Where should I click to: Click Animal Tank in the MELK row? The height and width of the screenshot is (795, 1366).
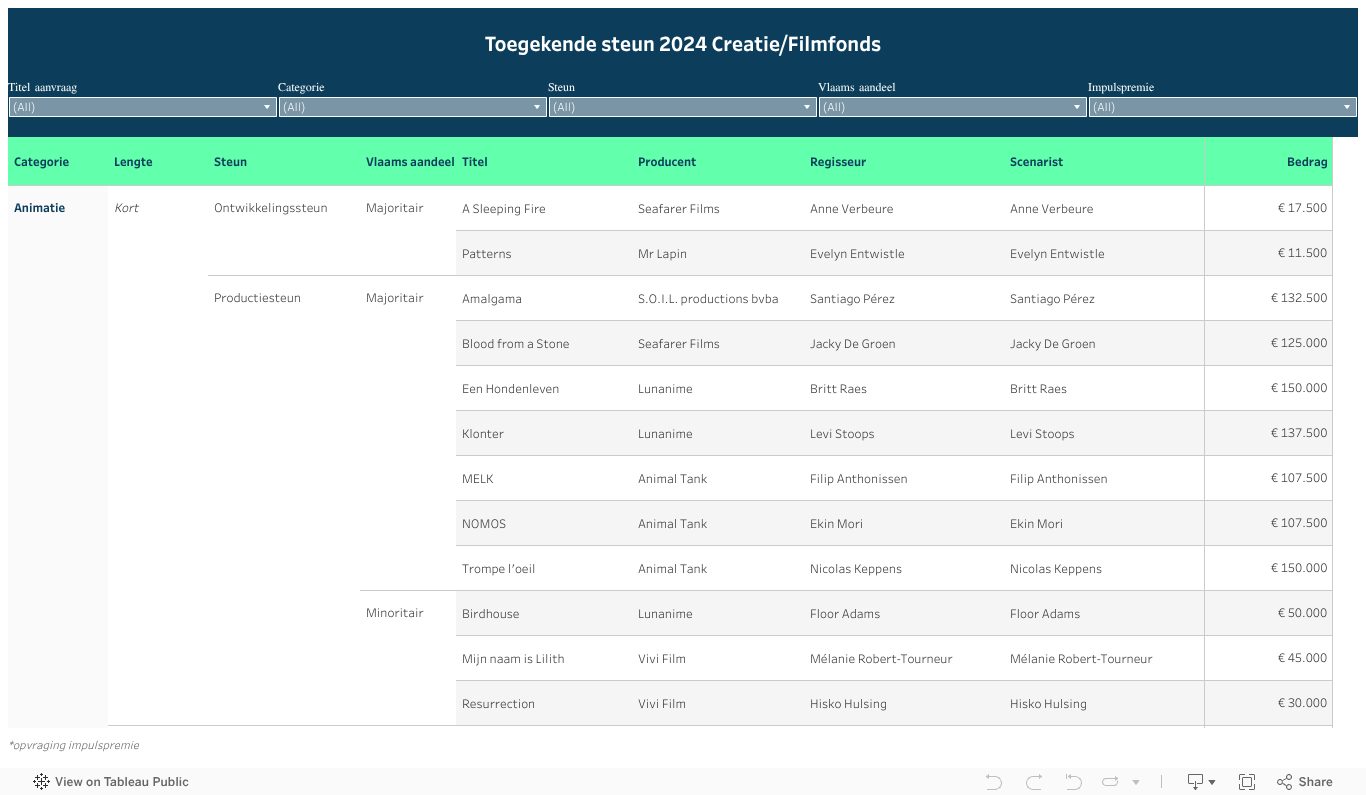point(673,479)
